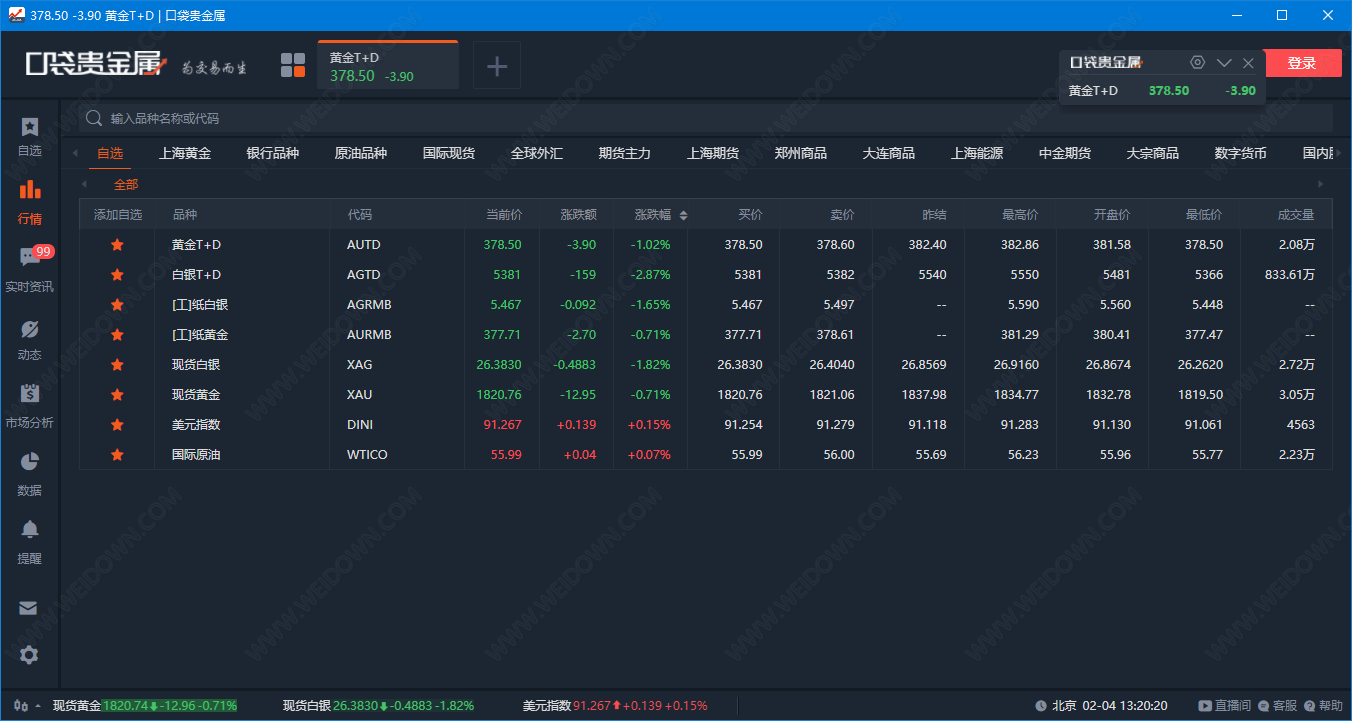Viewport: 1352px width, 721px height.
Task: Select the 国际原油 row name
Action: click(196, 454)
